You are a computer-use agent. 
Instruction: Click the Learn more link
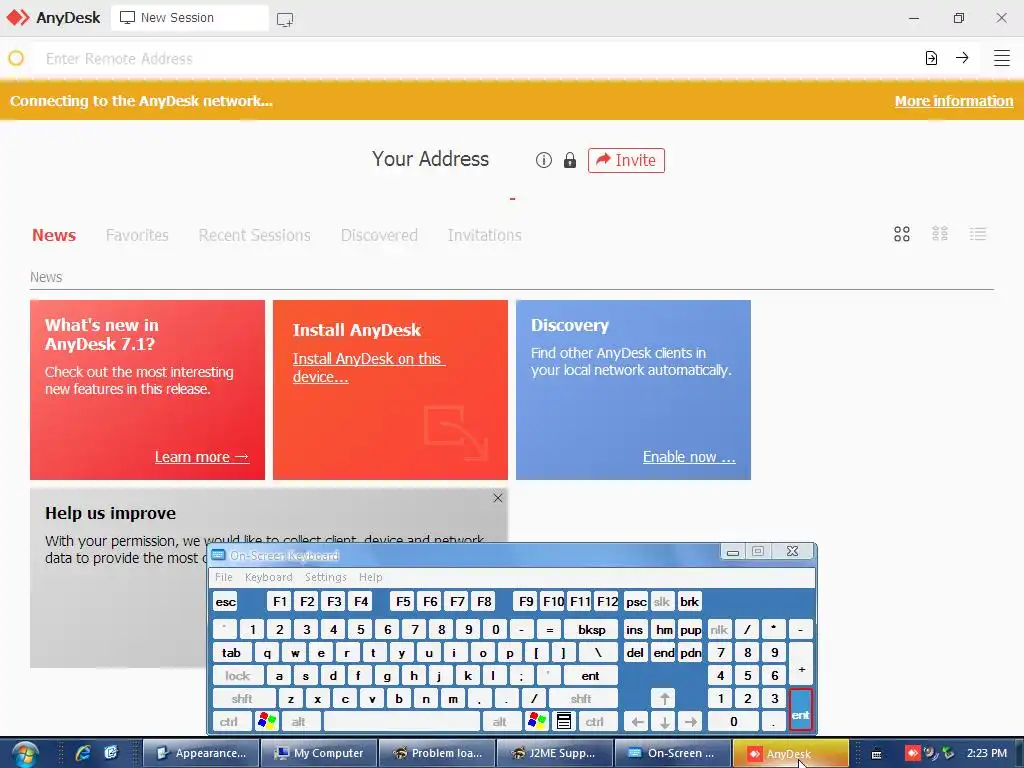[x=202, y=457]
